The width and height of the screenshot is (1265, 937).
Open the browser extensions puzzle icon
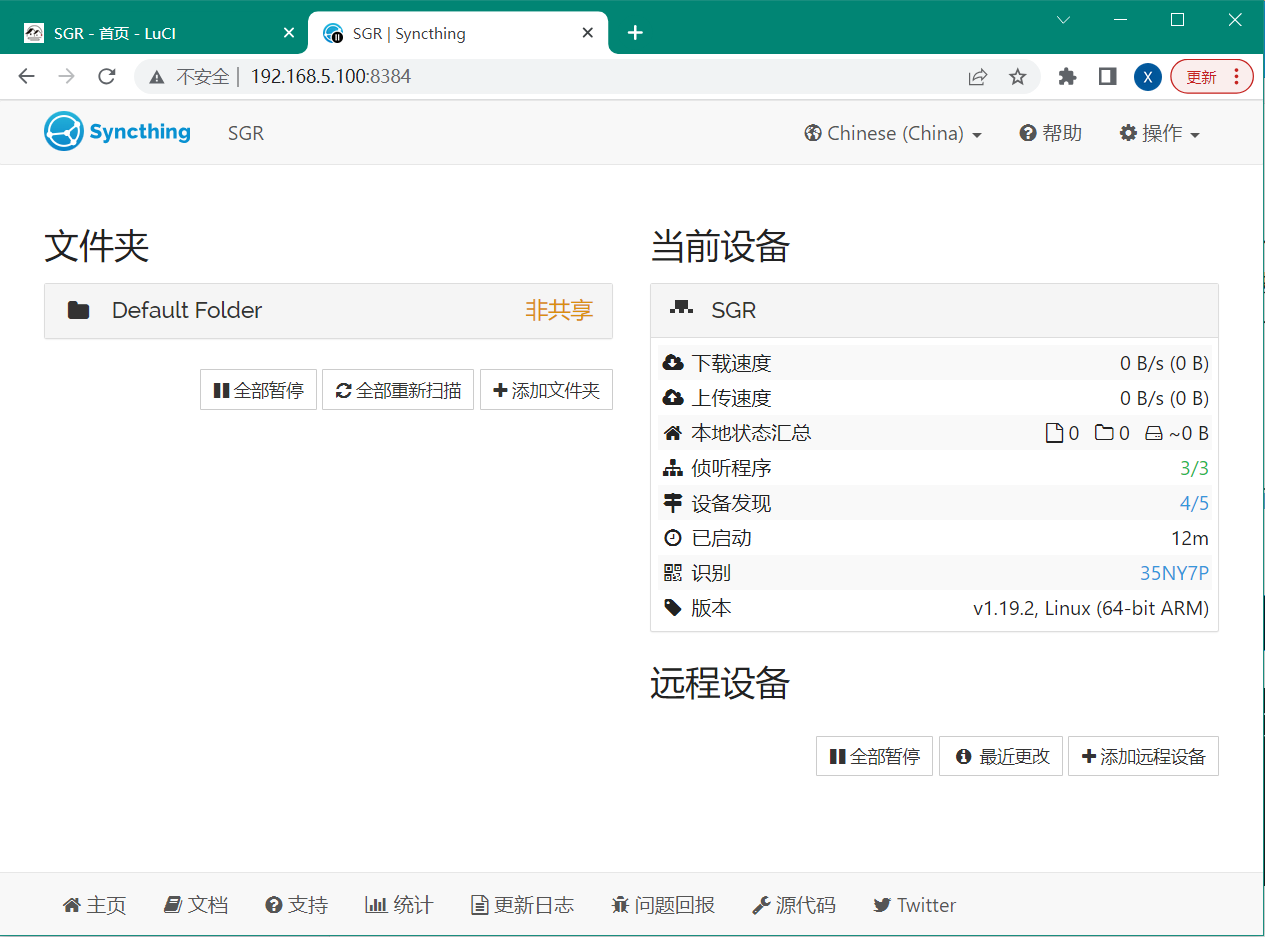[1067, 77]
